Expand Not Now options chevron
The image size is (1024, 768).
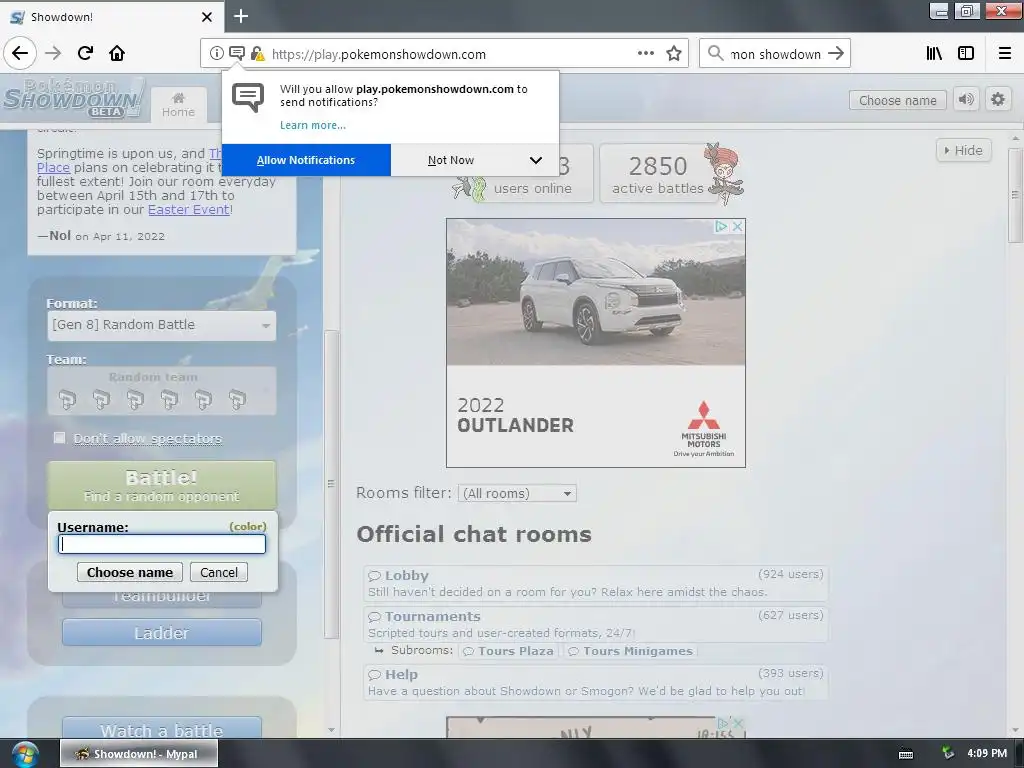coord(536,160)
